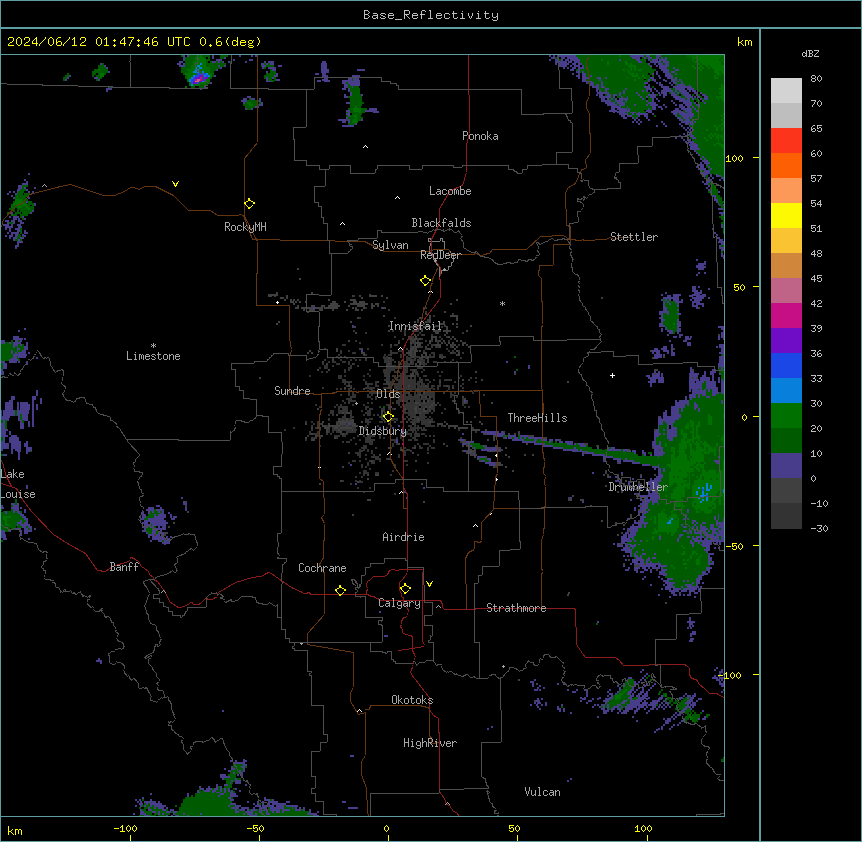The image size is (862, 842).
Task: Click the Strathmore label
Action: click(x=516, y=608)
